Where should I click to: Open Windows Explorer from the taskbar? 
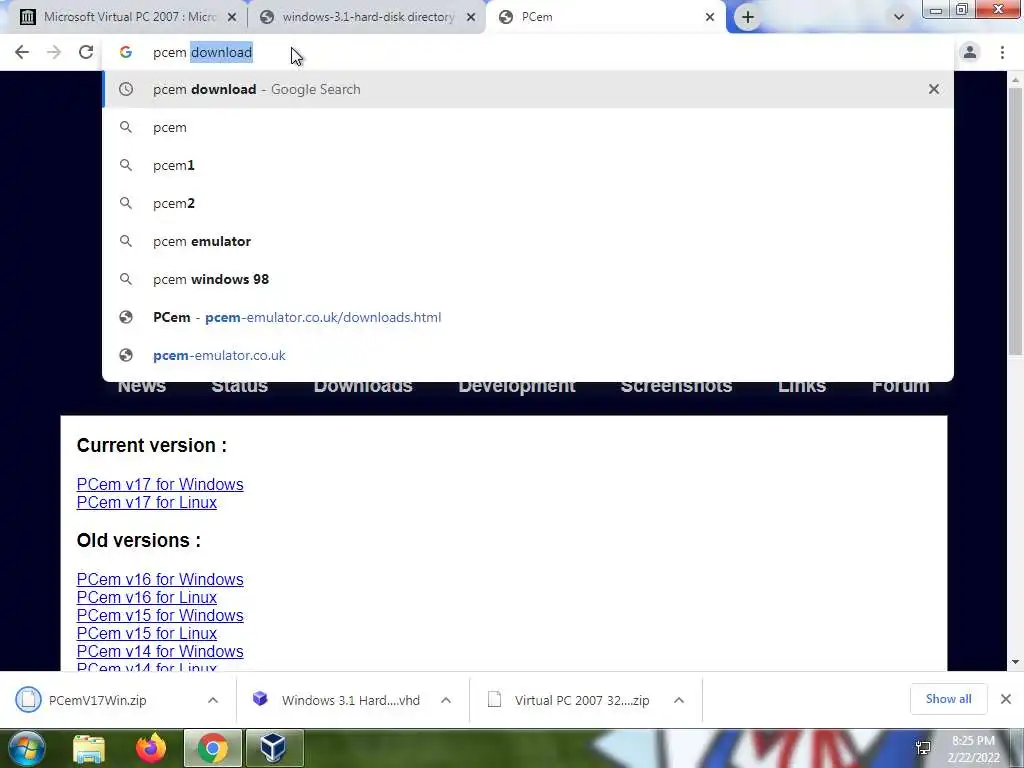[89, 748]
